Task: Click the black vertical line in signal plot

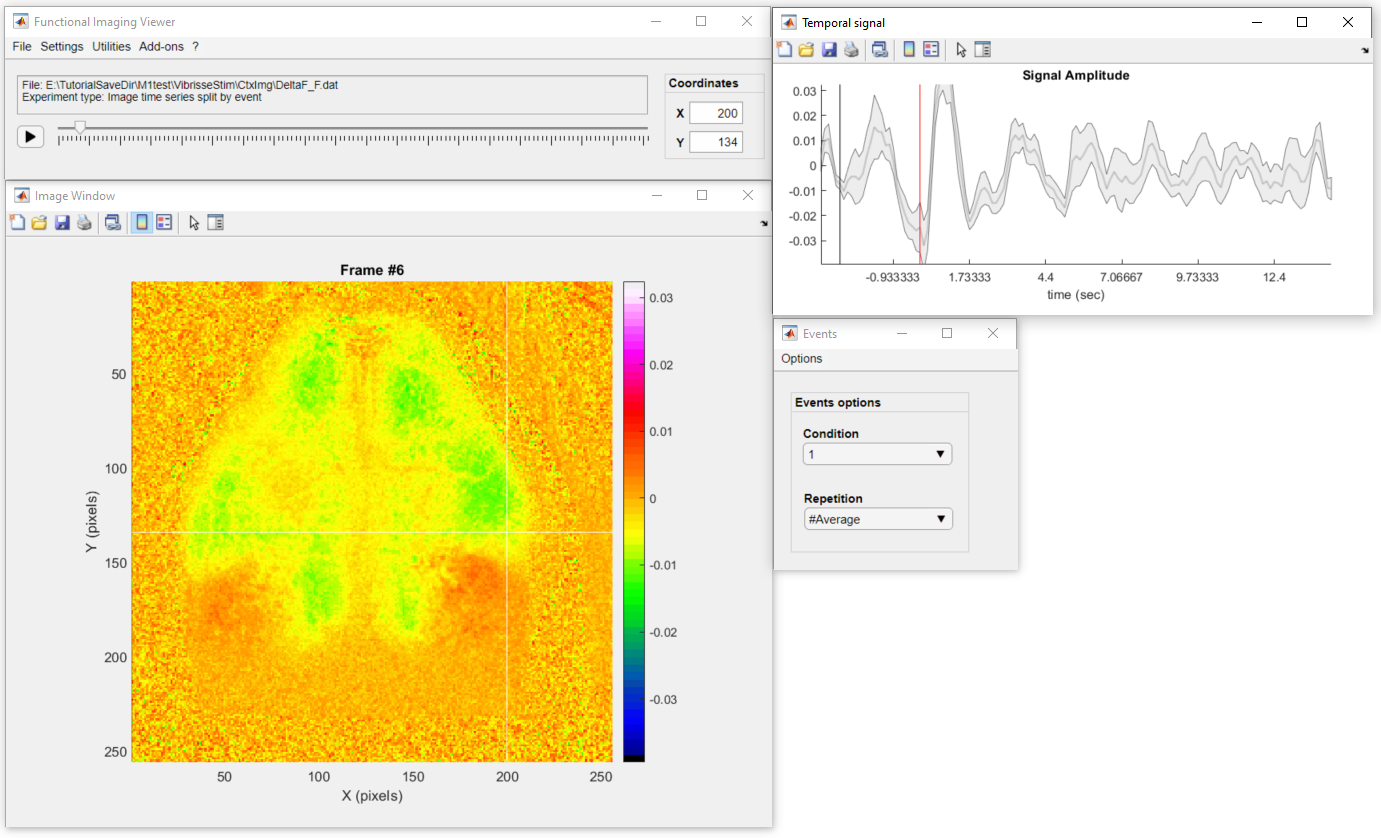Action: [840, 175]
